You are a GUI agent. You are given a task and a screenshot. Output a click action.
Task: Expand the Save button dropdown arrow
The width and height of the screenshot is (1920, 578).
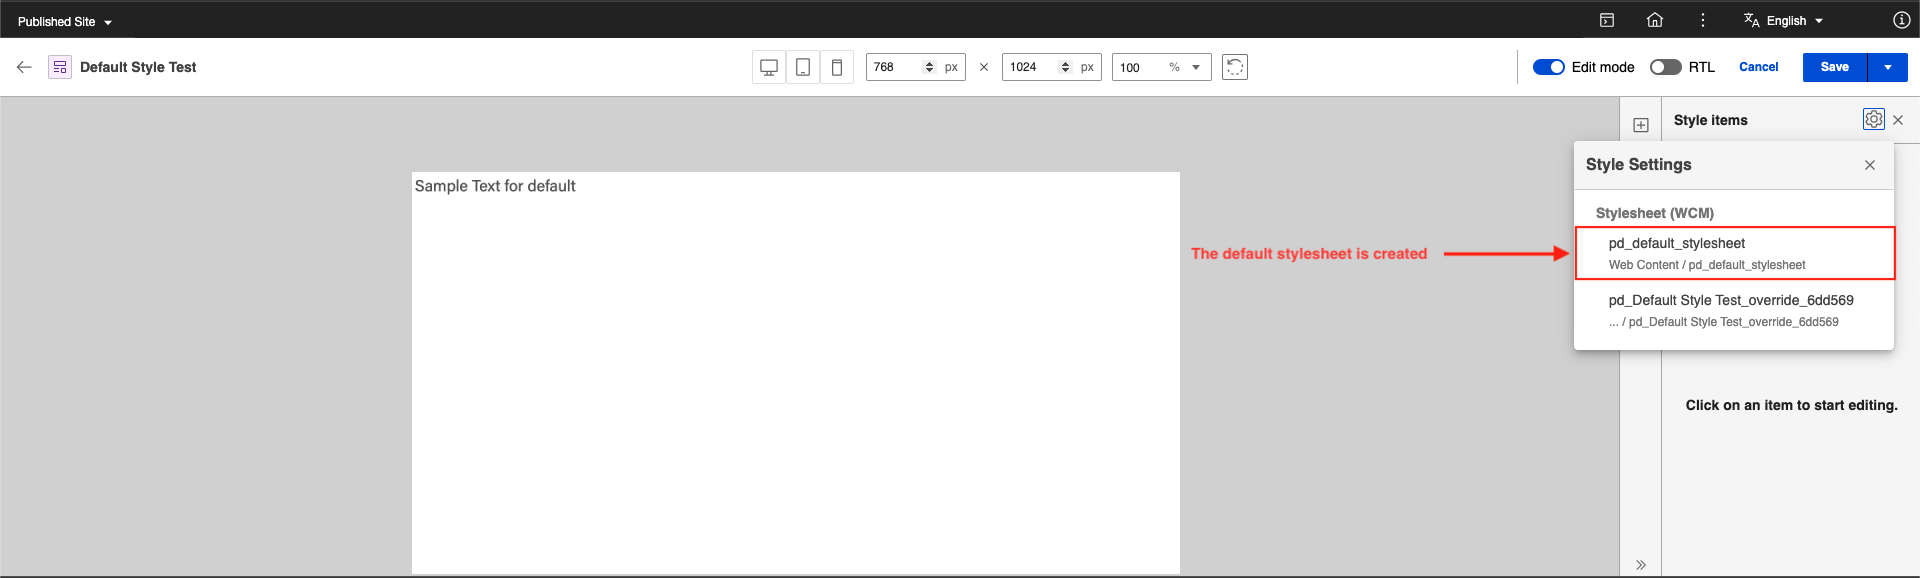point(1888,67)
